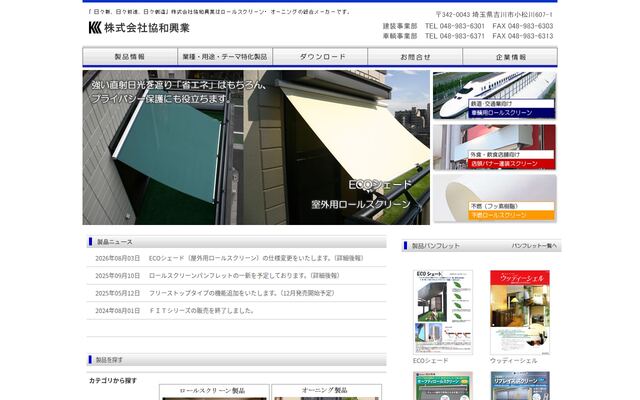Click the 製品ニュース section header
This screenshot has width=640, height=400.
[x=236, y=242]
